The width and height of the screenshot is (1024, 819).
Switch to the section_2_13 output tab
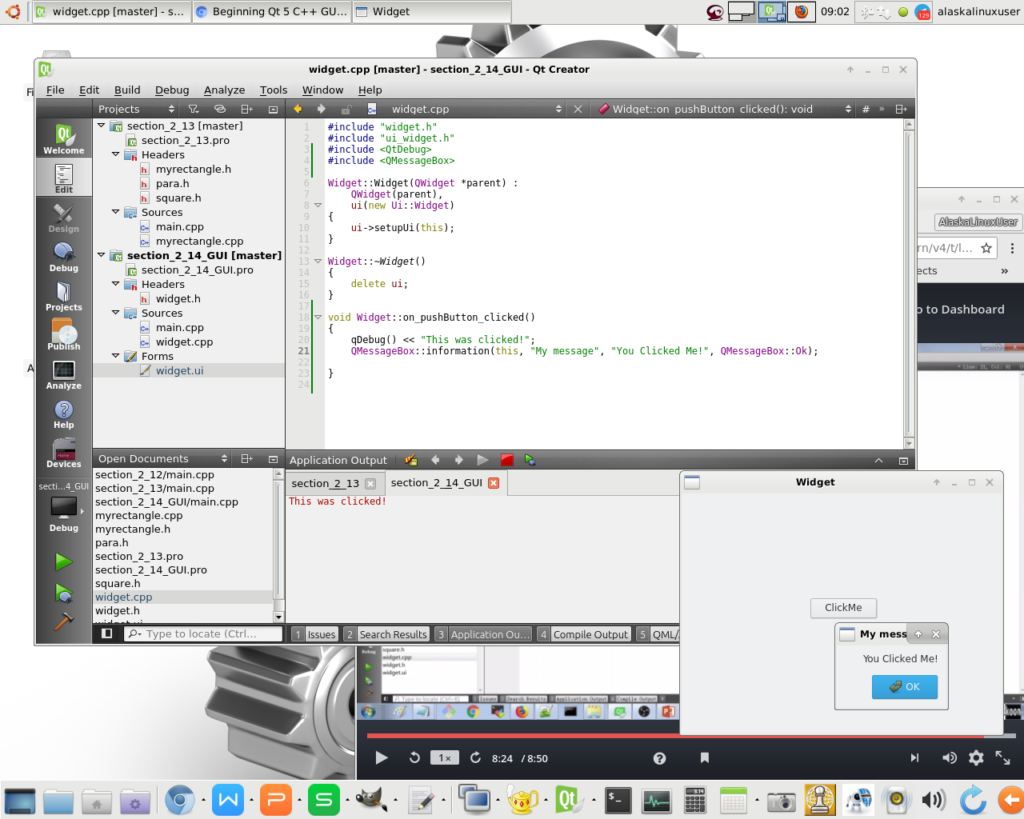(x=325, y=483)
